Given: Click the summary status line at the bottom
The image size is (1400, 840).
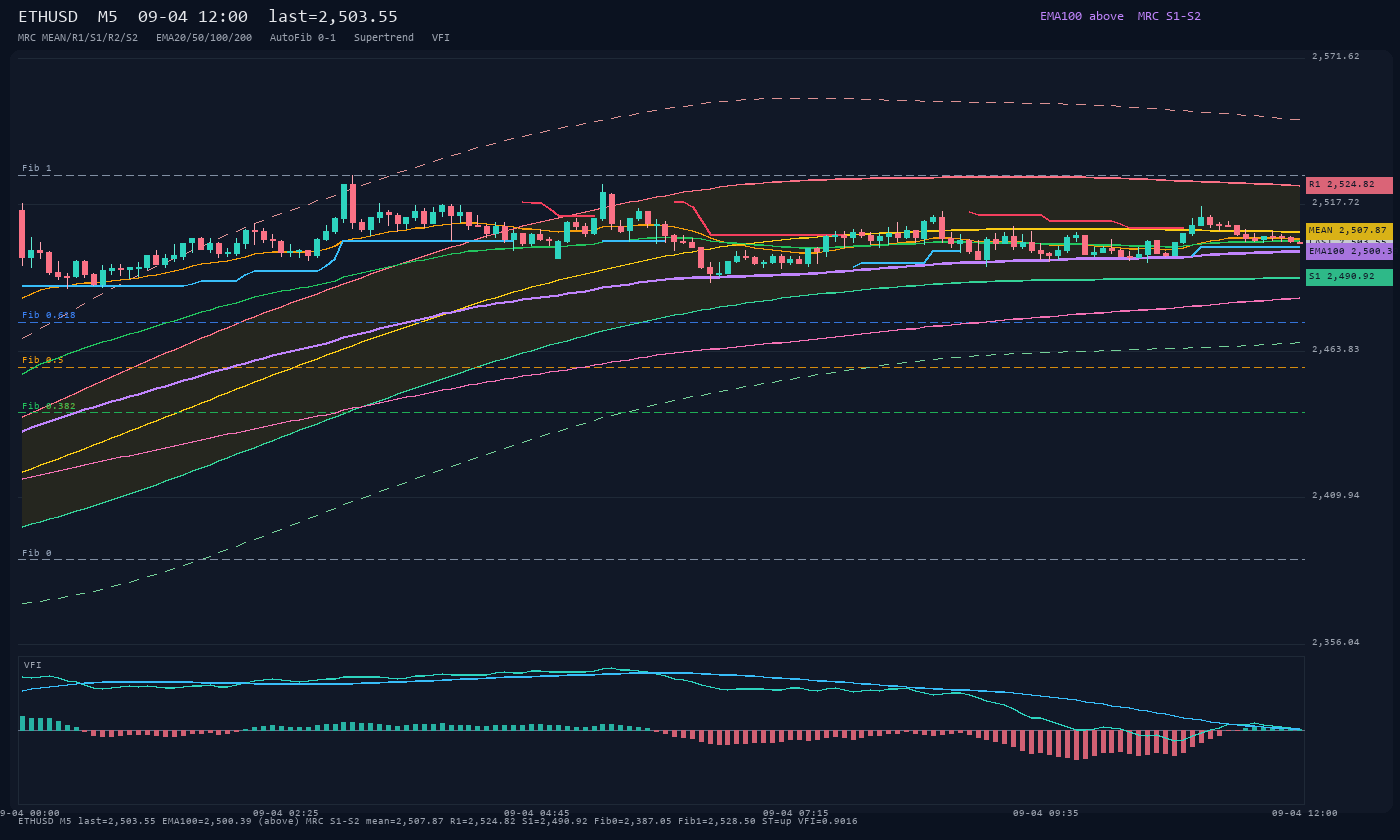Looking at the screenshot, I should [438, 822].
